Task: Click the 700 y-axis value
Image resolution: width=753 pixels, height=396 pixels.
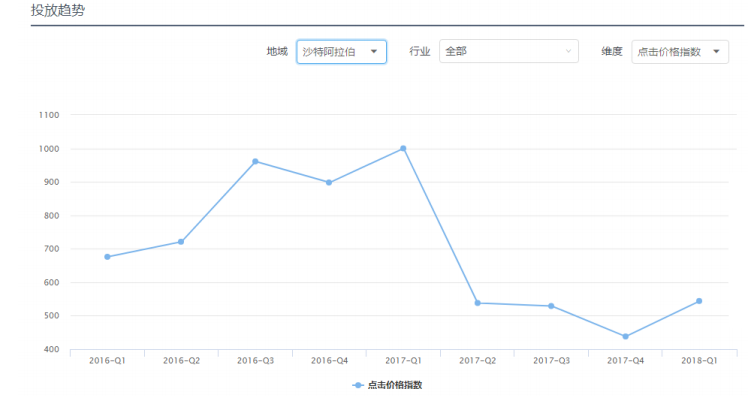Action: (51, 249)
